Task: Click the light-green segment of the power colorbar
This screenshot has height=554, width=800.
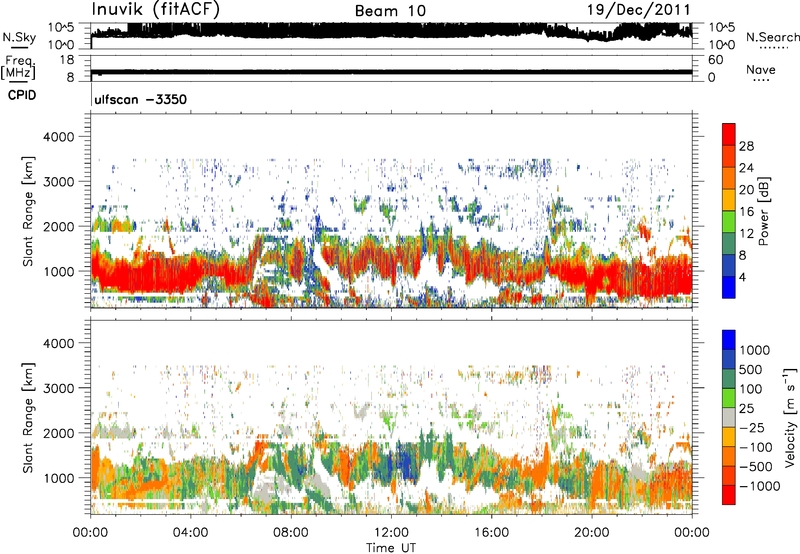Action: point(729,222)
